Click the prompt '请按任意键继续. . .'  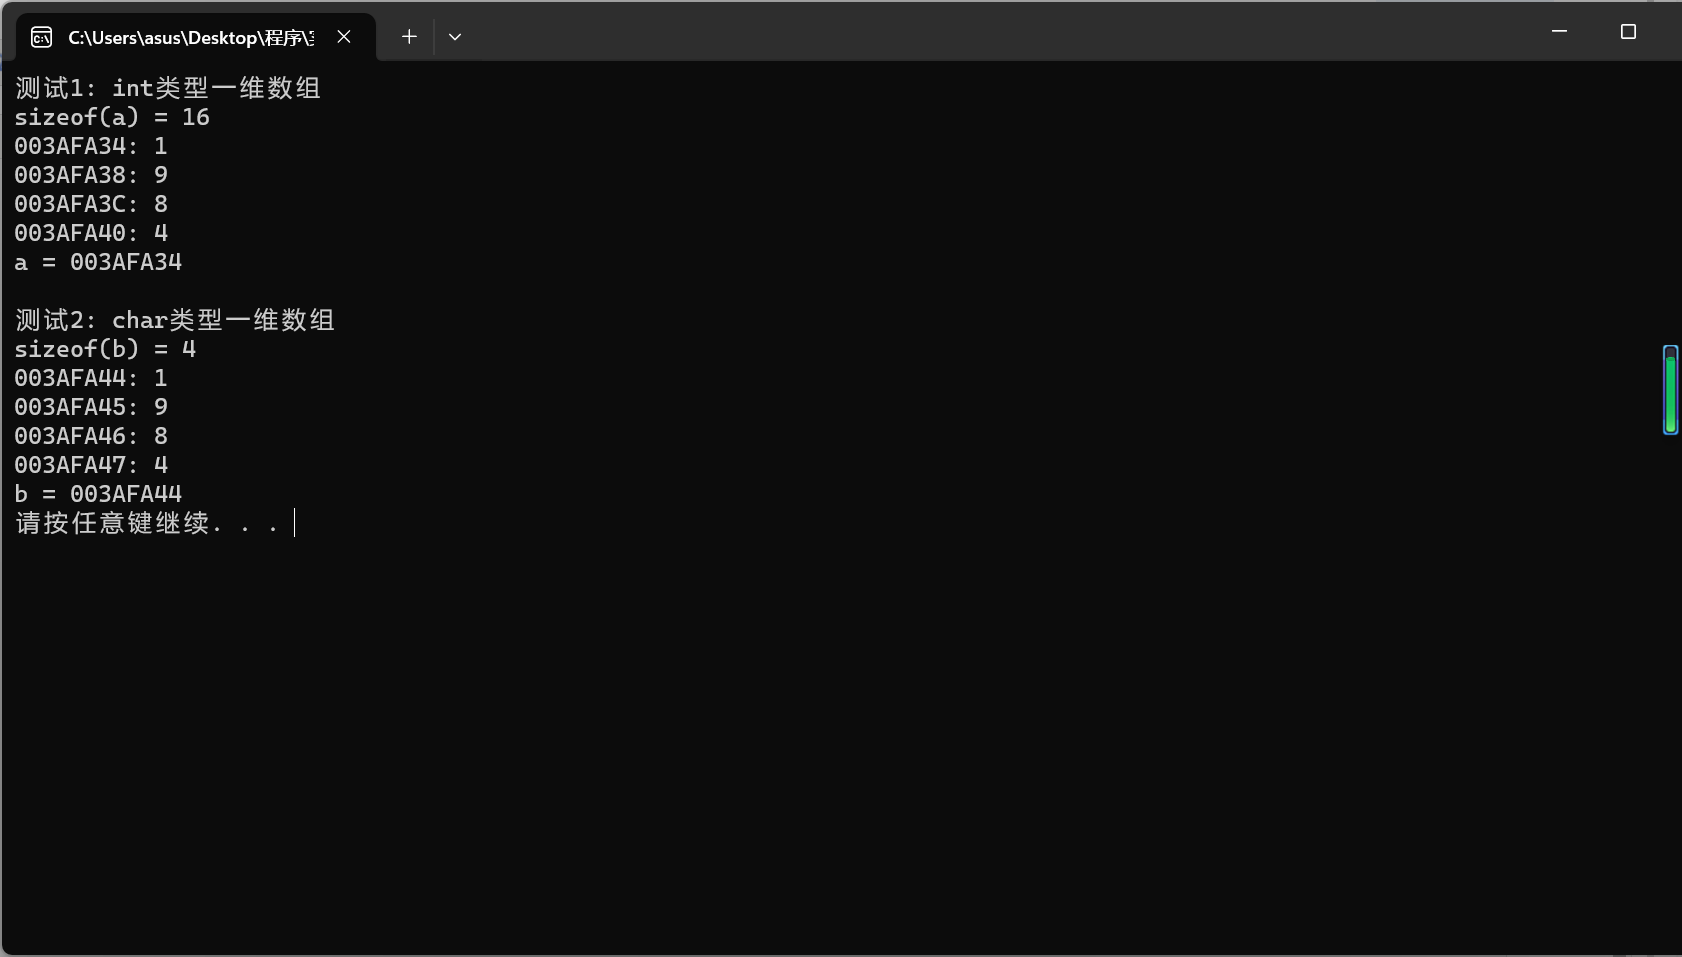pyautogui.click(x=147, y=523)
